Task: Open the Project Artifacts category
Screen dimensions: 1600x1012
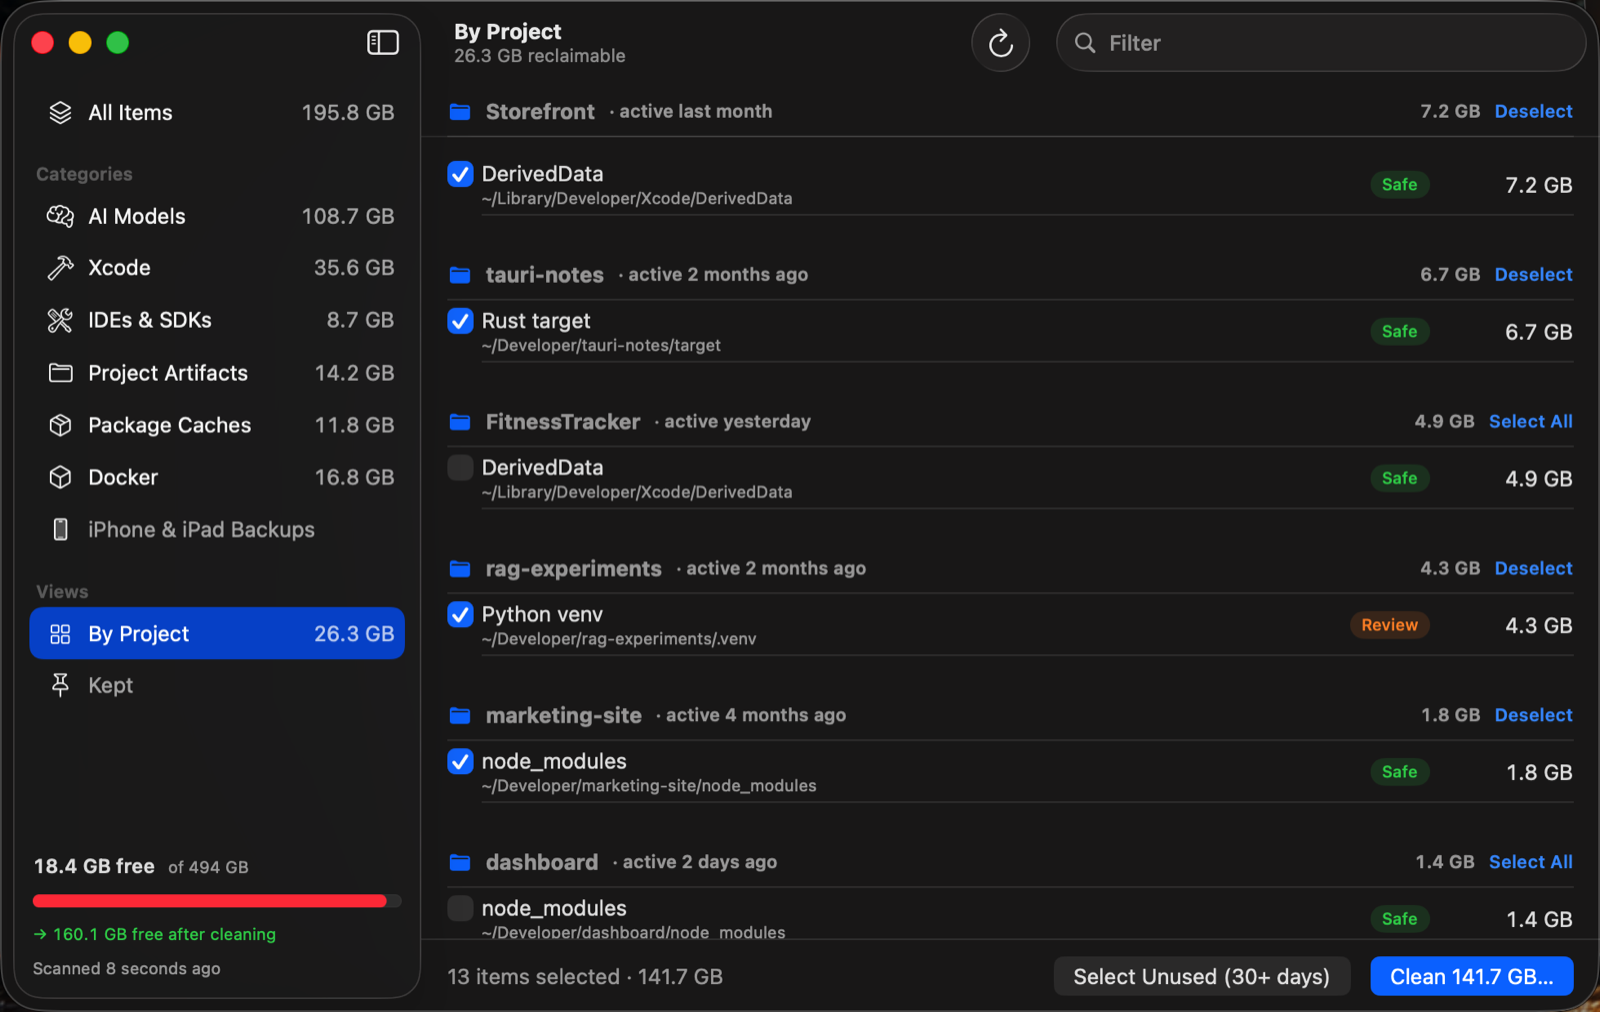Action: (x=217, y=373)
